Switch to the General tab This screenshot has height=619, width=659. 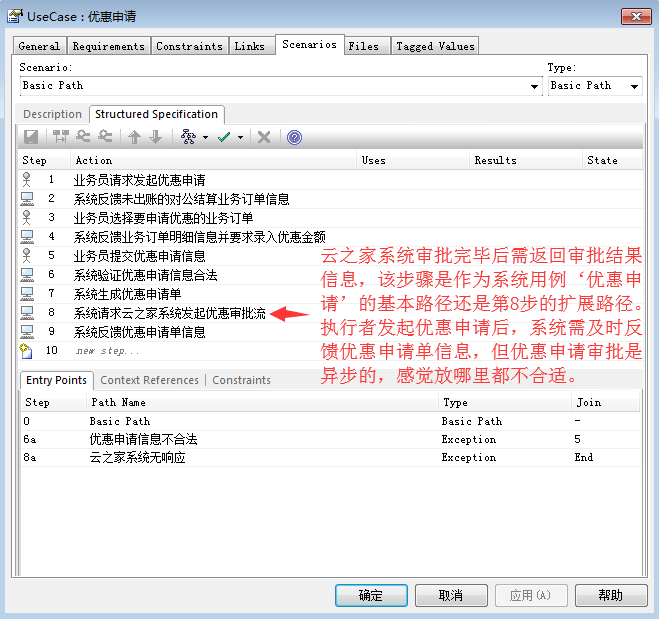tap(39, 46)
